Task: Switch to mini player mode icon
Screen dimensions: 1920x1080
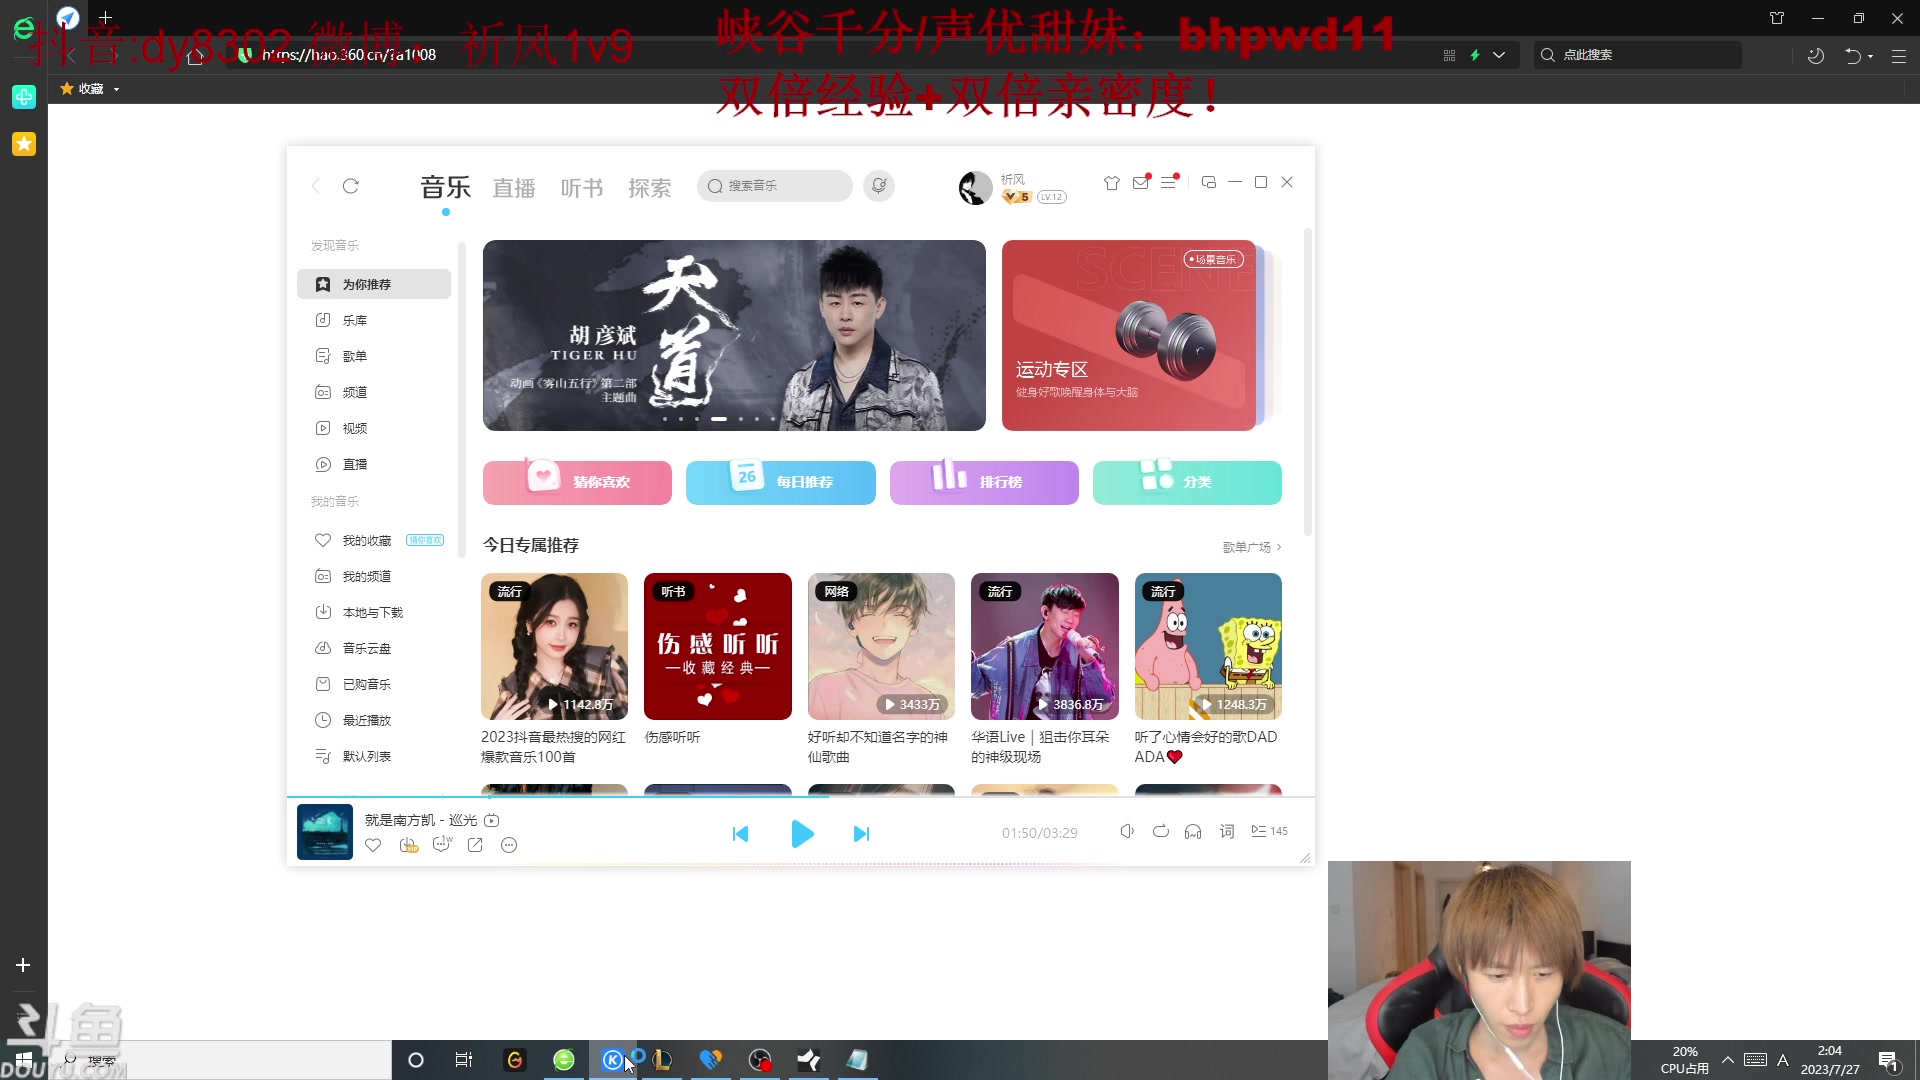Action: [1208, 182]
